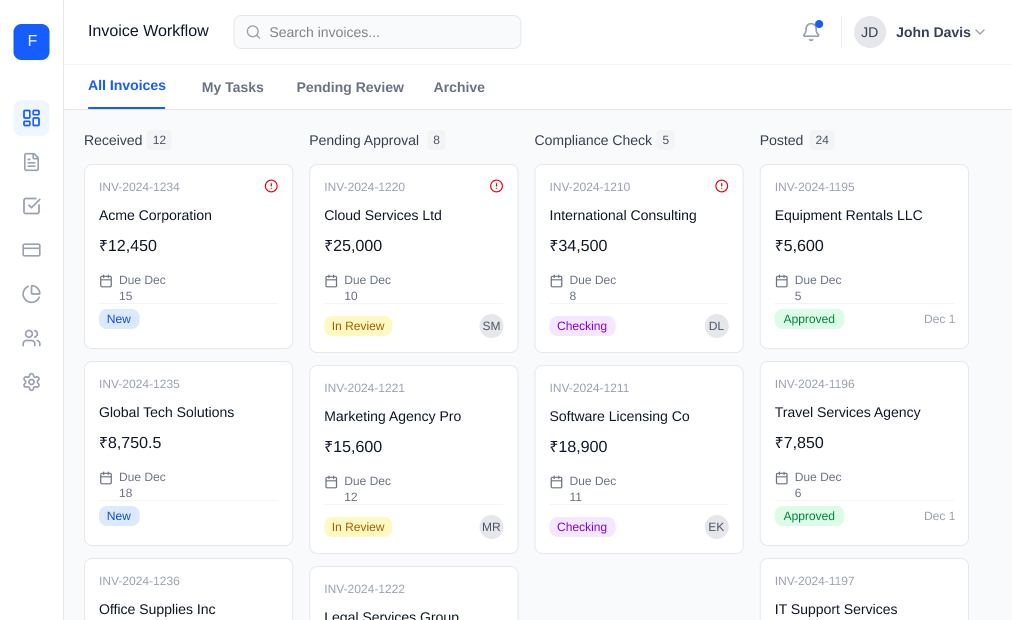Open the checkbox tasks icon in sidebar
The height and width of the screenshot is (620, 1012).
[31, 206]
